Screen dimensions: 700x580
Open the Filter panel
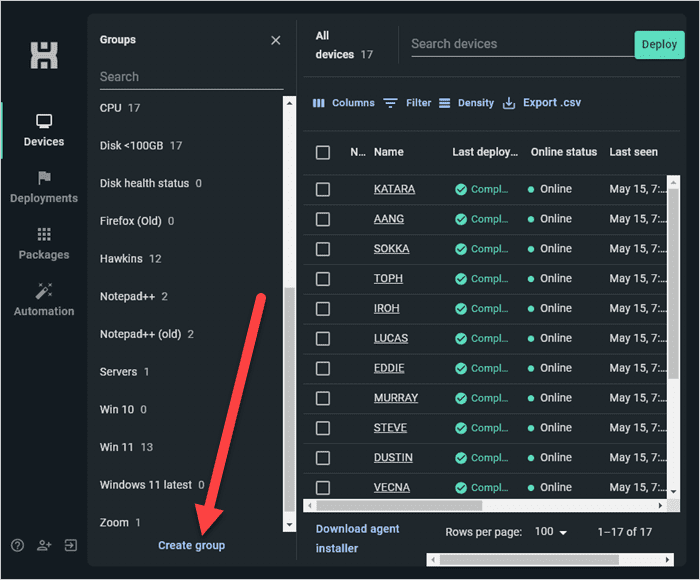[x=408, y=103]
